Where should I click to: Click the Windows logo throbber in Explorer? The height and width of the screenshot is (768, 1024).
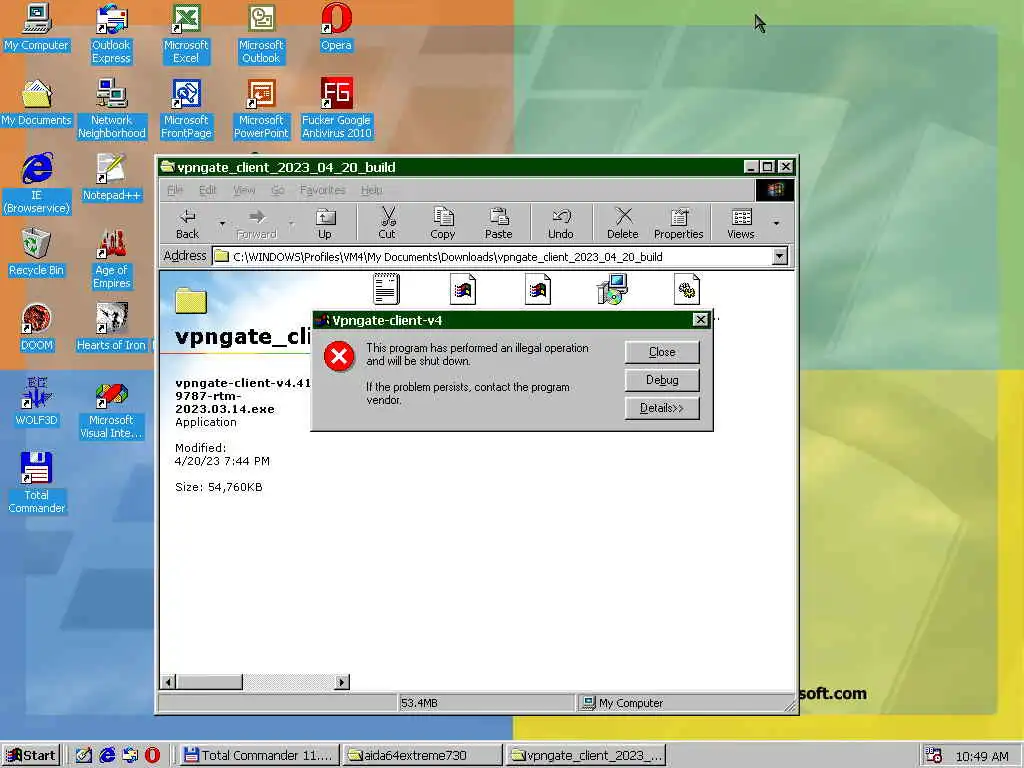(775, 190)
